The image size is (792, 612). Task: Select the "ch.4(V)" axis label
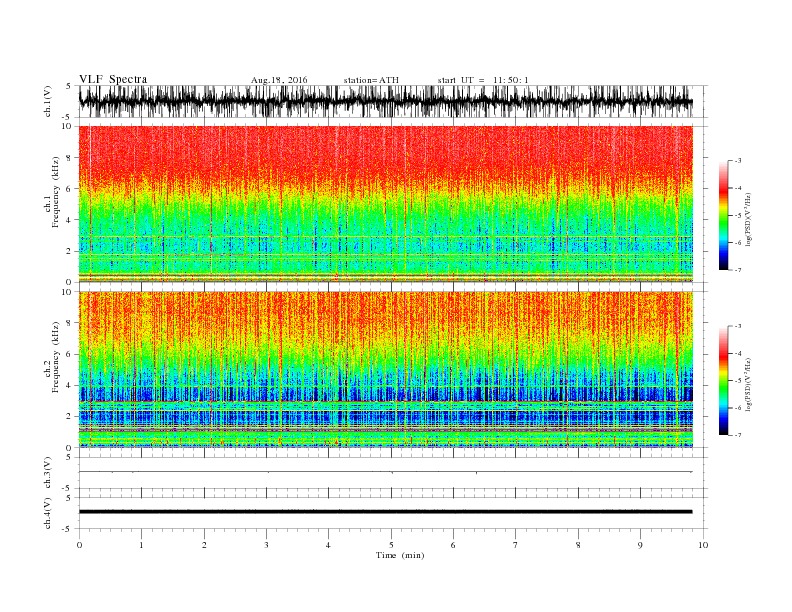click(48, 513)
